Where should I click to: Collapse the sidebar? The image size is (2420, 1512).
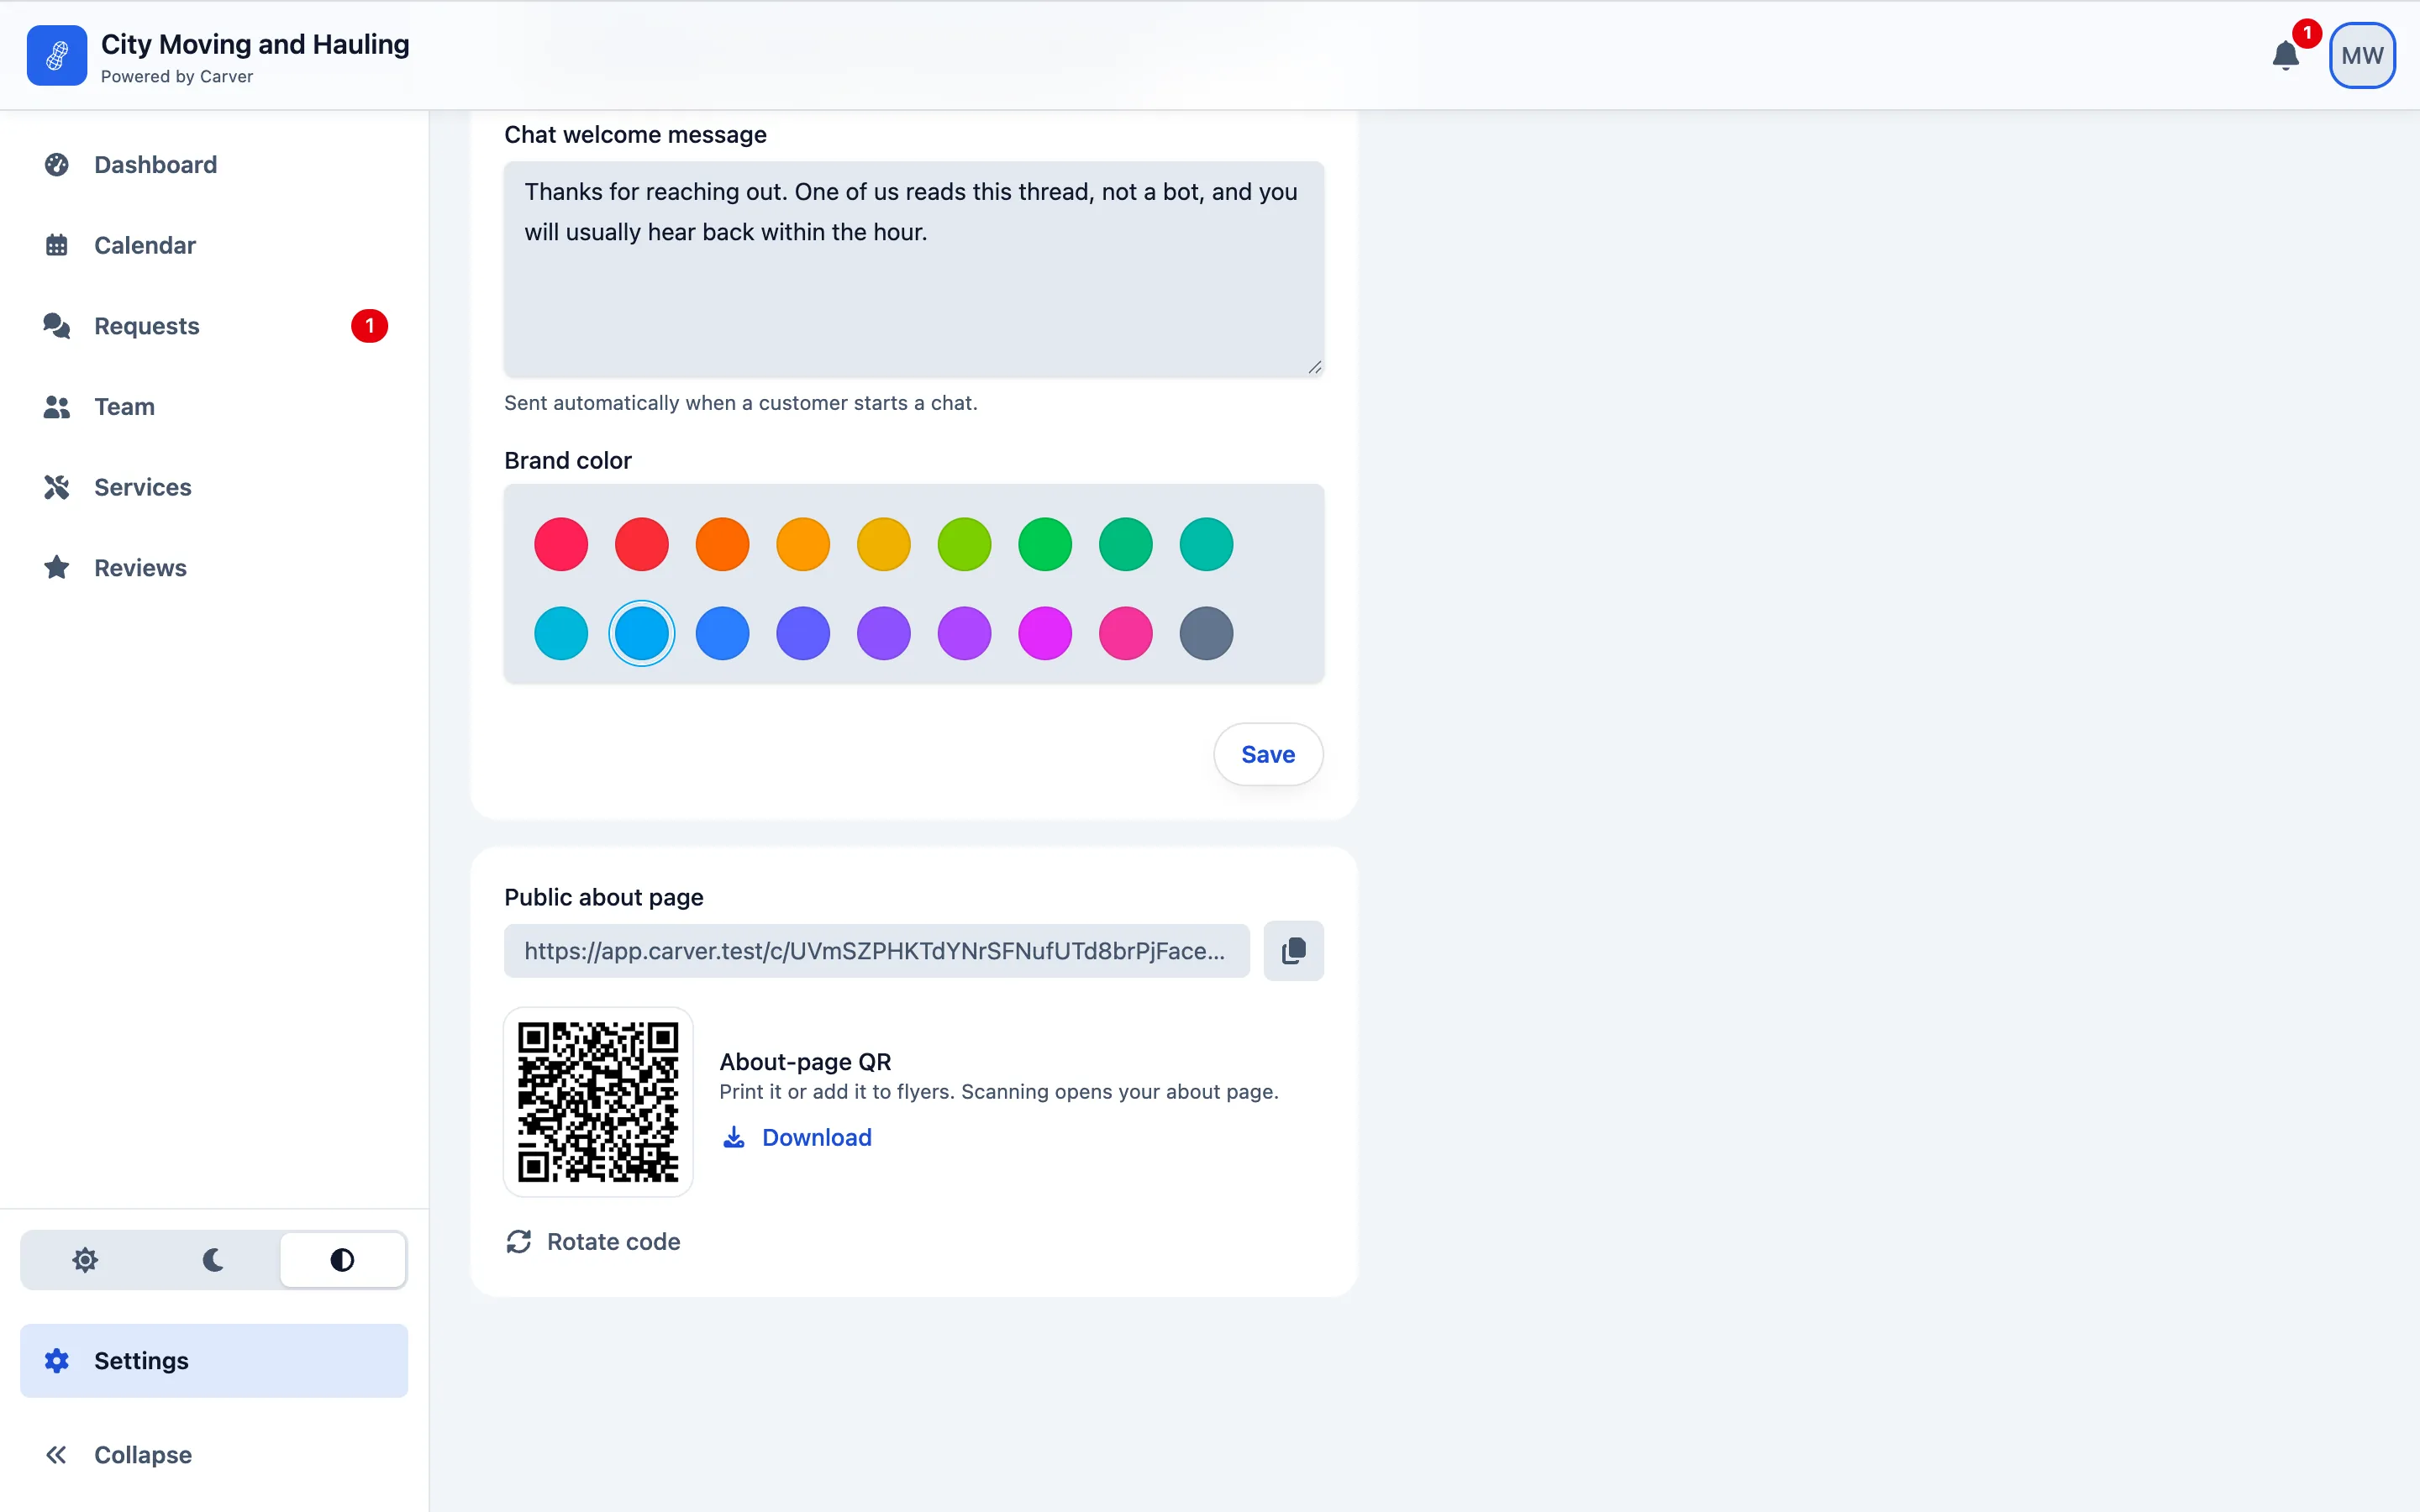point(214,1454)
